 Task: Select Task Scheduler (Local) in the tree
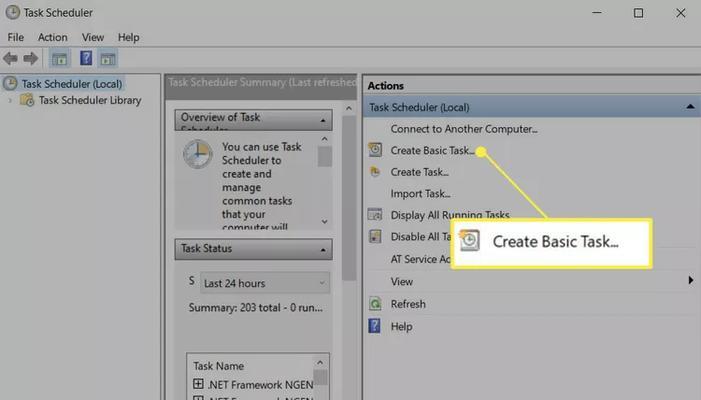[x=72, y=84]
